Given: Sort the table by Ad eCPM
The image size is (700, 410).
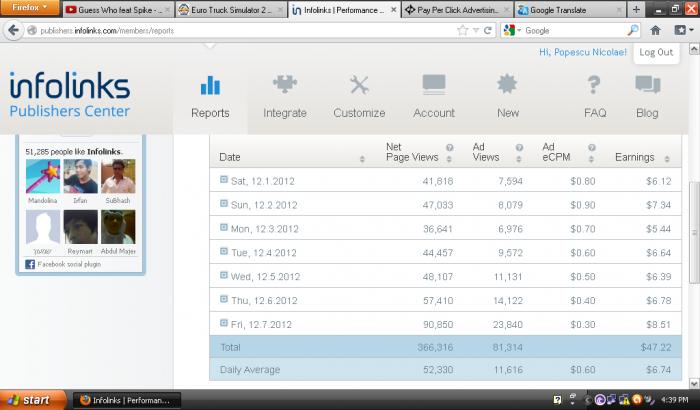Looking at the screenshot, I should coord(591,159).
